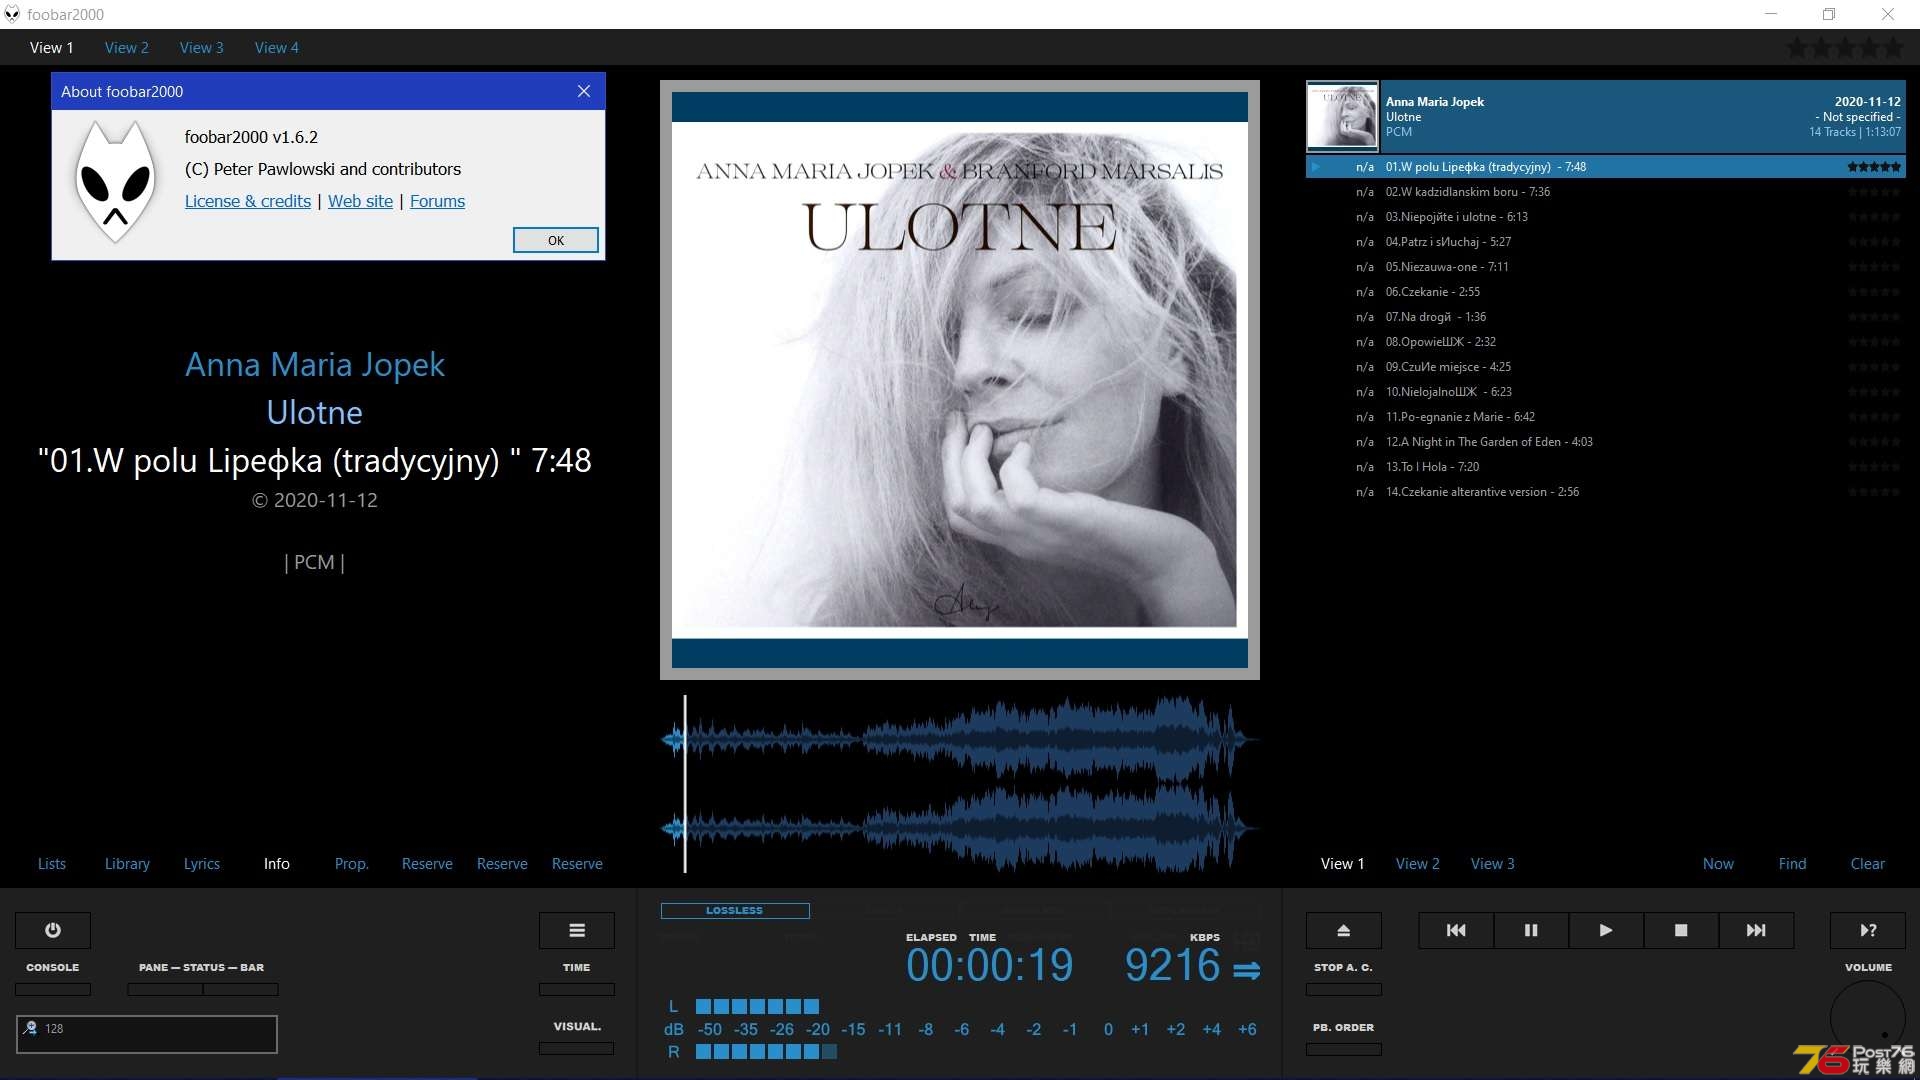Screen dimensions: 1920x1080
Task: Toggle the STOP A. C. button
Action: click(x=1344, y=989)
